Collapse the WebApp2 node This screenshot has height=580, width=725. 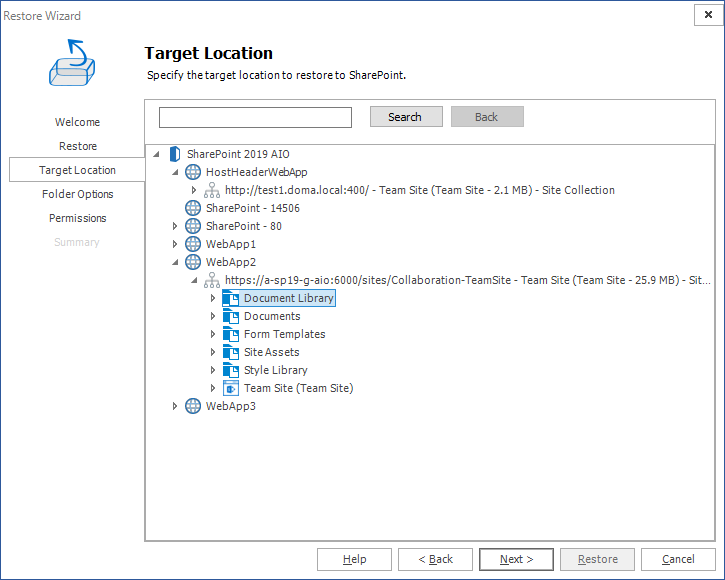pyautogui.click(x=175, y=262)
